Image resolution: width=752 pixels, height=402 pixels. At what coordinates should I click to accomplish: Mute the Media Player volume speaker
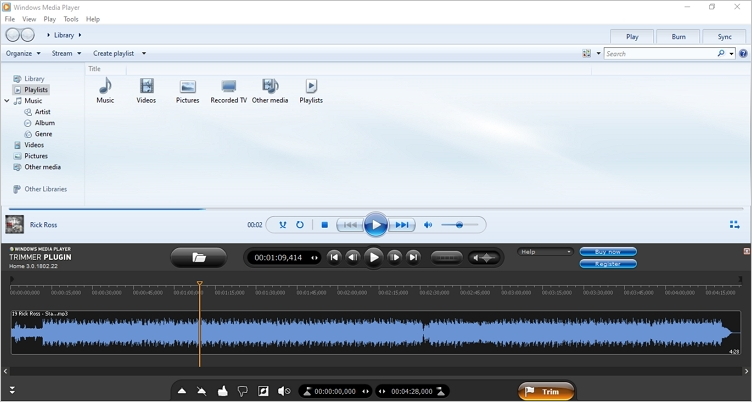428,225
